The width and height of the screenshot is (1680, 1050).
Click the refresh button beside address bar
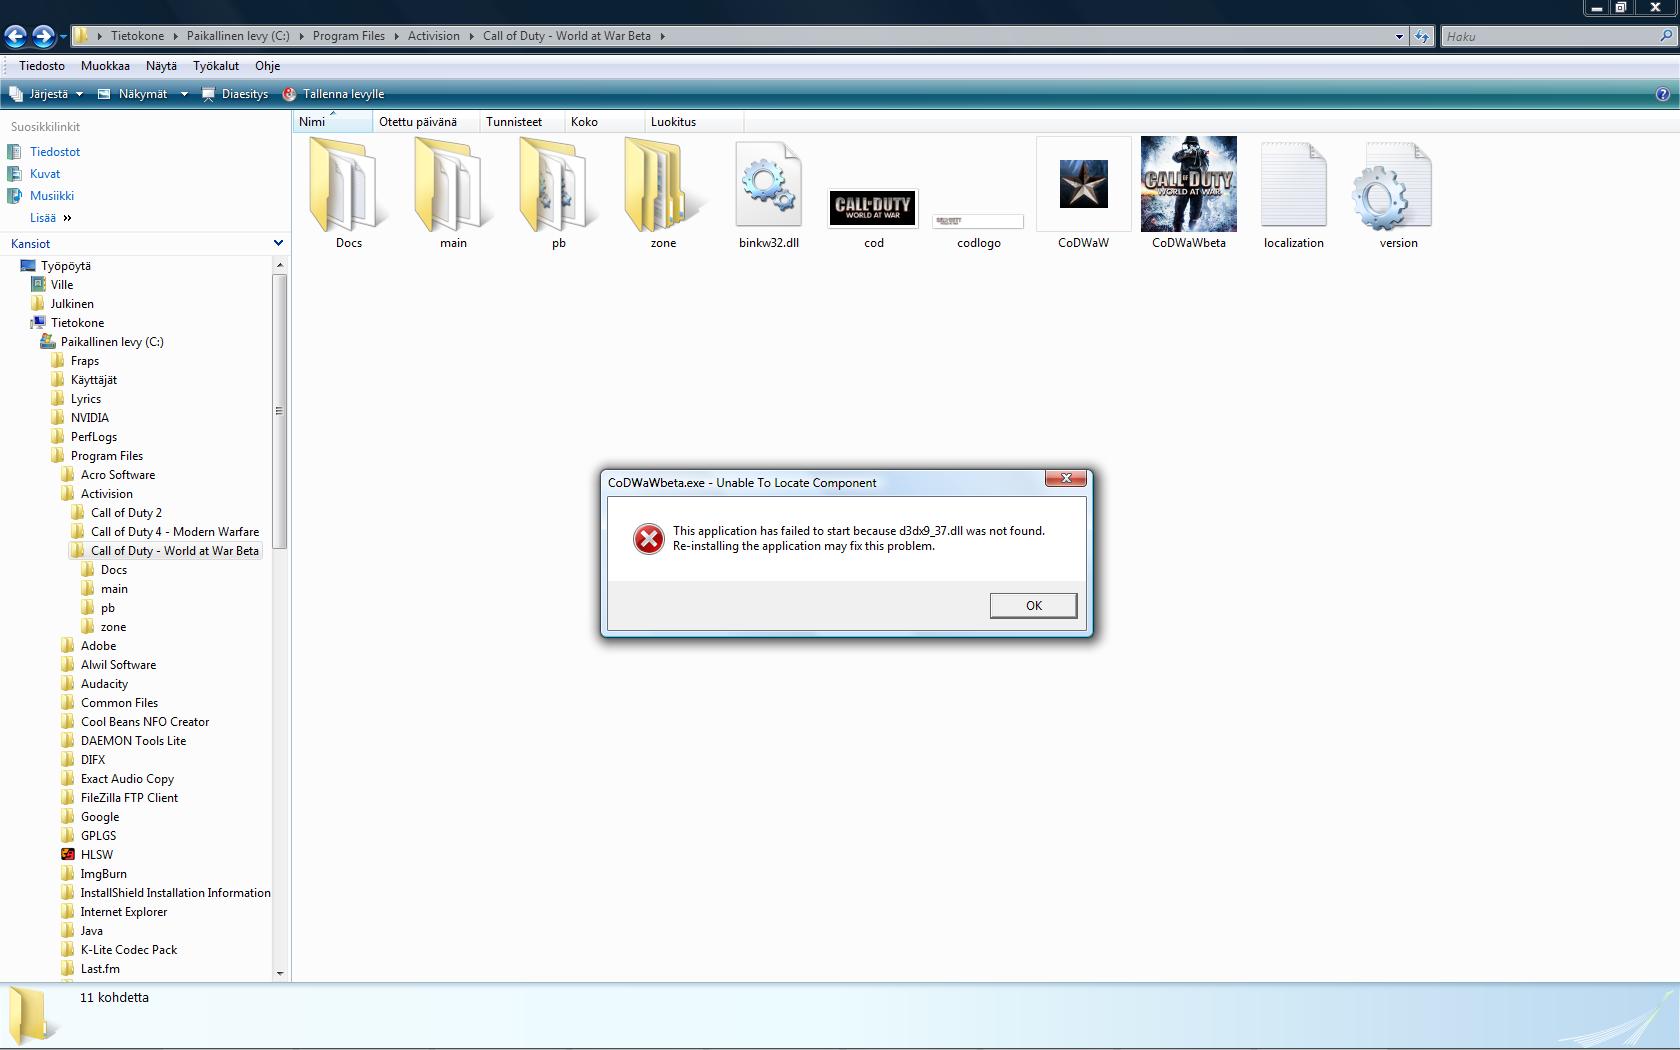point(1422,36)
